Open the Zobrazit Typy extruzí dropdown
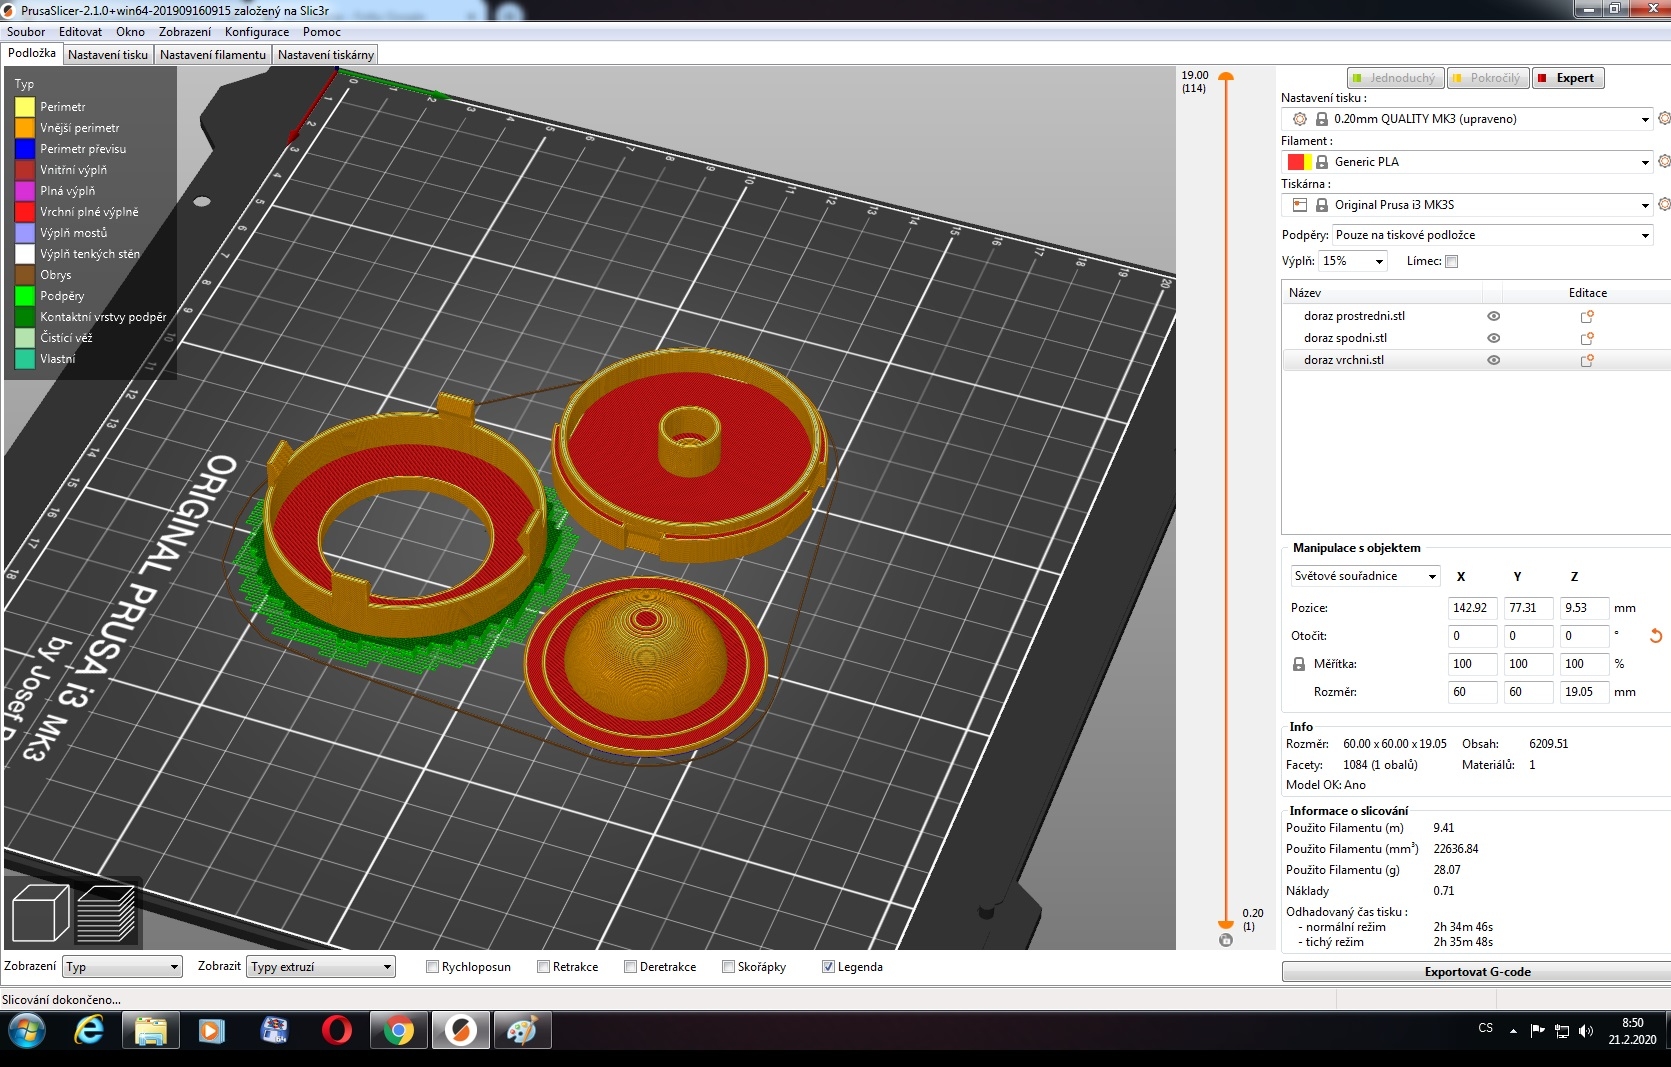Viewport: 1671px width, 1067px height. [x=387, y=967]
